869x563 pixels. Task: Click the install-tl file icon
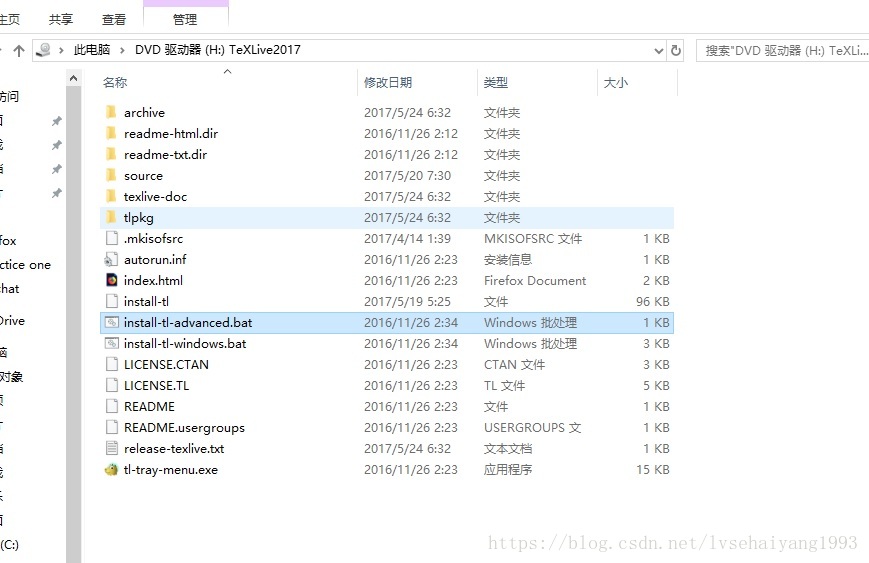[111, 301]
